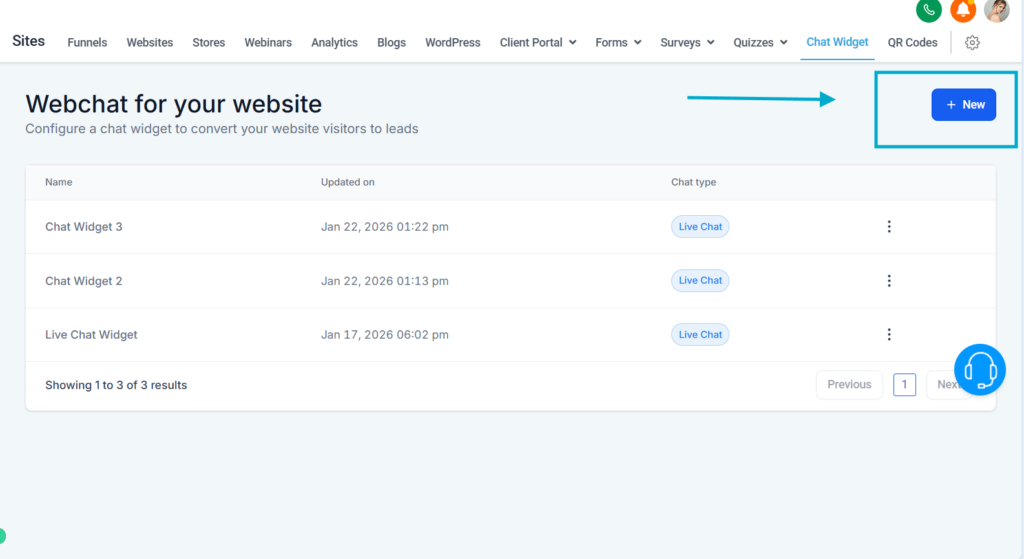Open the Chat Widget 3 row
Screen dimensions: 1024x559
[84, 227]
